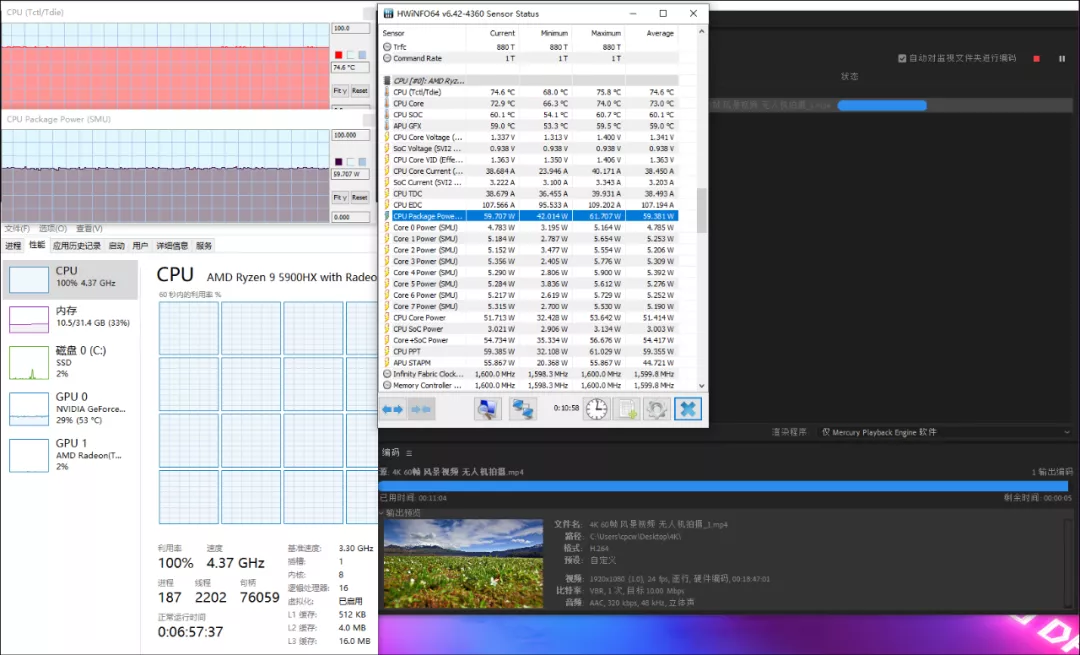Click CPU EDC lightning icon
Image resolution: width=1080 pixels, height=655 pixels.
387,205
